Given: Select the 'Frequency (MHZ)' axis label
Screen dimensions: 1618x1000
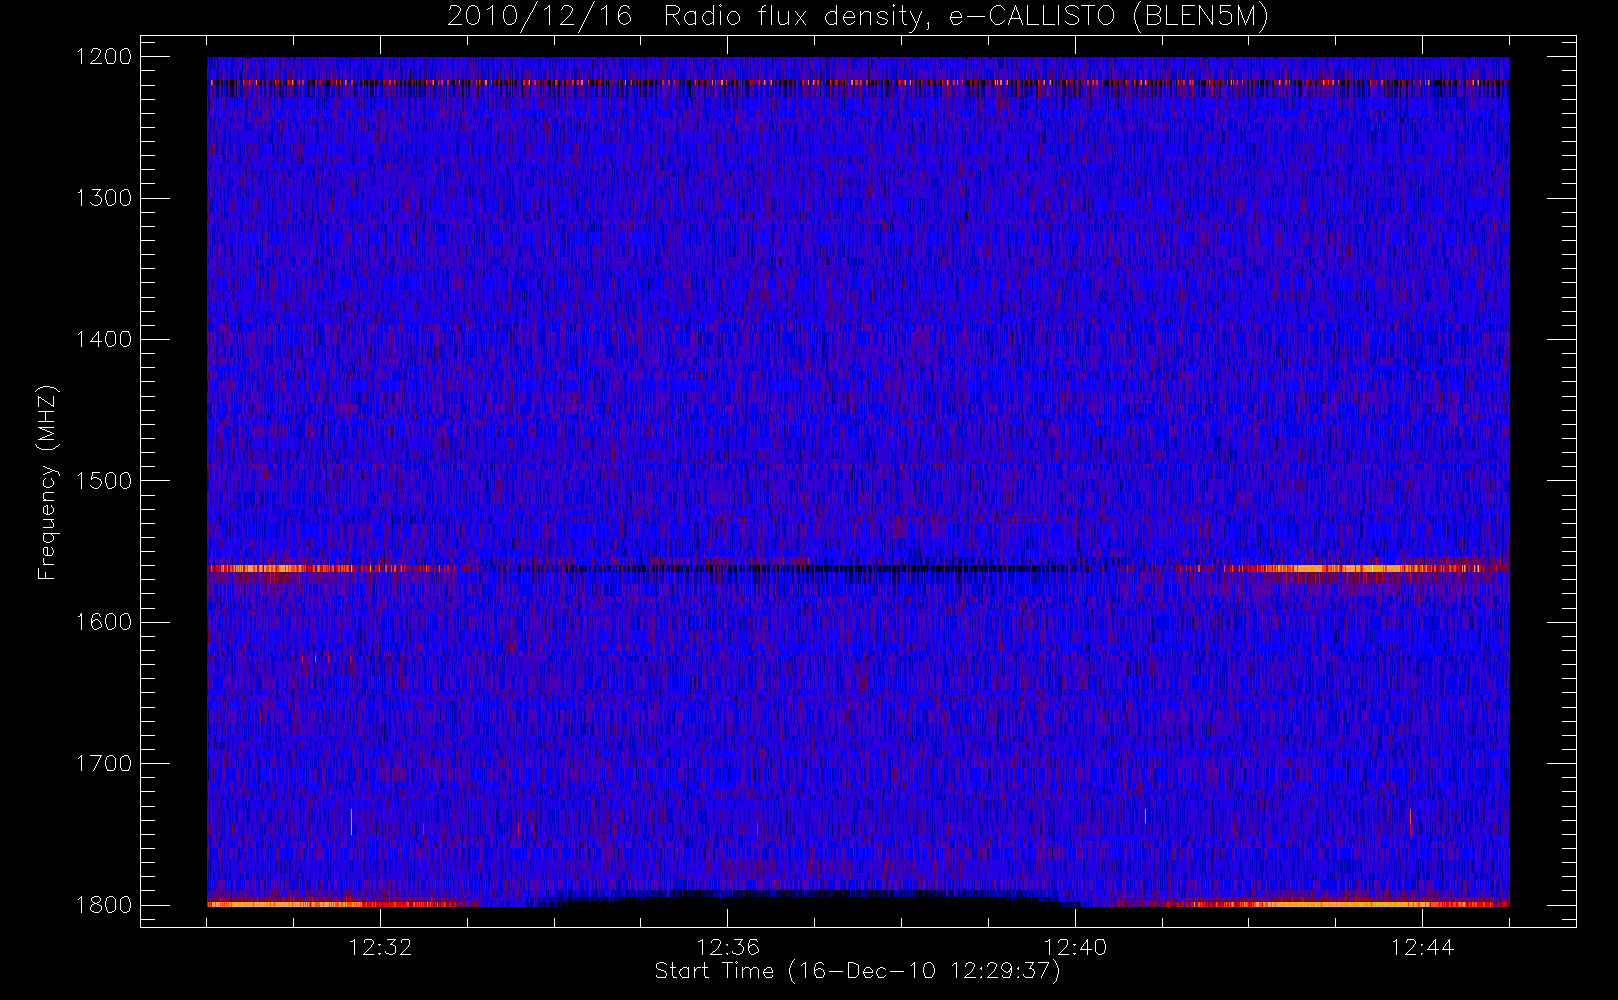Looking at the screenshot, I should (47, 483).
